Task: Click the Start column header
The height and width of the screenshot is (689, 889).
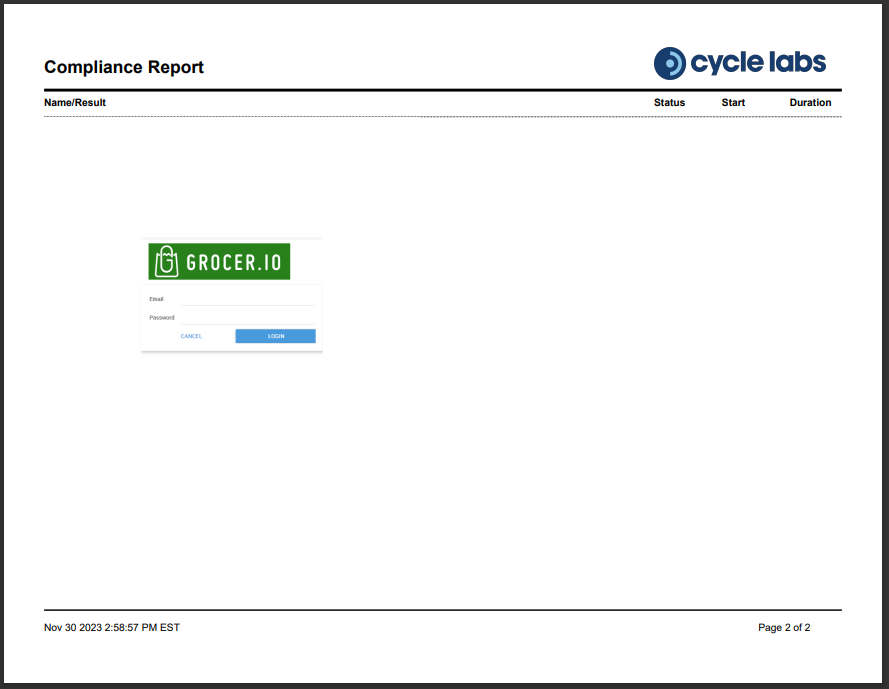Action: coord(733,102)
